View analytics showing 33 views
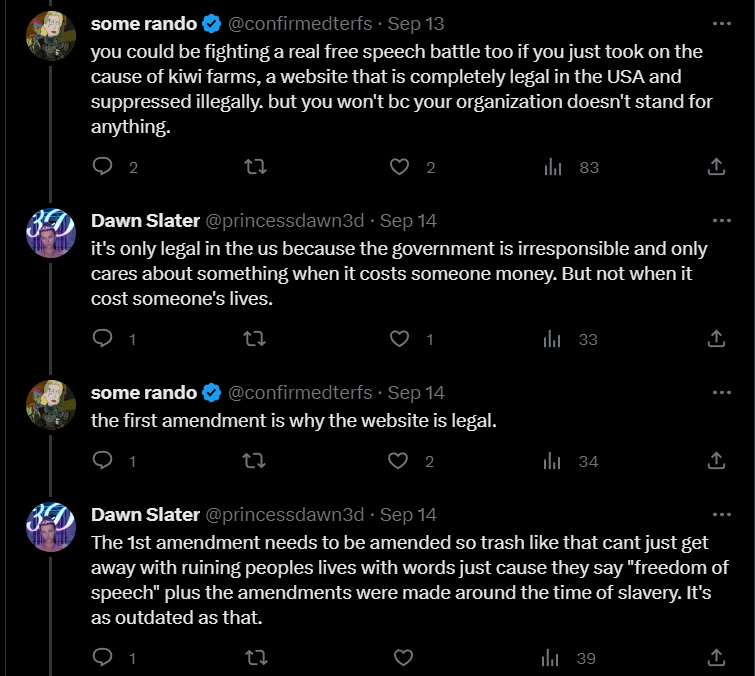Screen dimensions: 755x676 [x=570, y=339]
